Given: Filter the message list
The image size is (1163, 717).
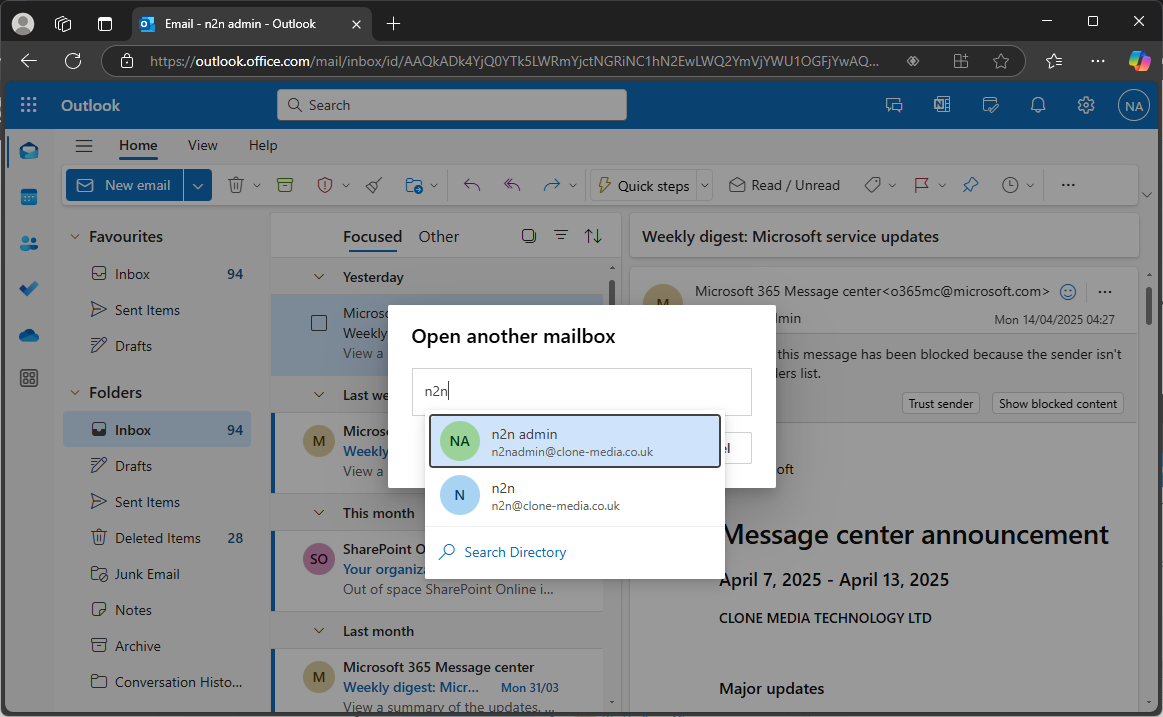Looking at the screenshot, I should coord(561,236).
